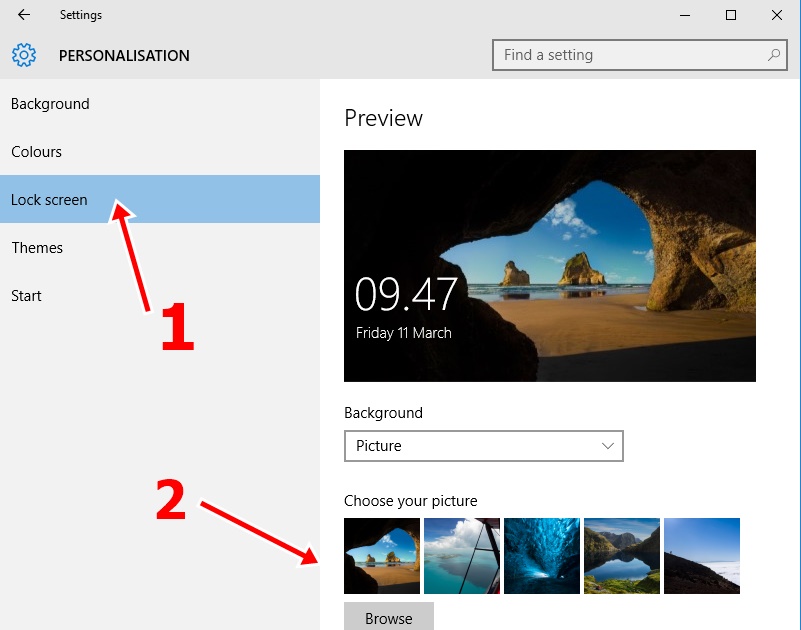Viewport: 801px width, 630px height.
Task: Select the airplane wing picture thumbnail
Action: [462, 556]
